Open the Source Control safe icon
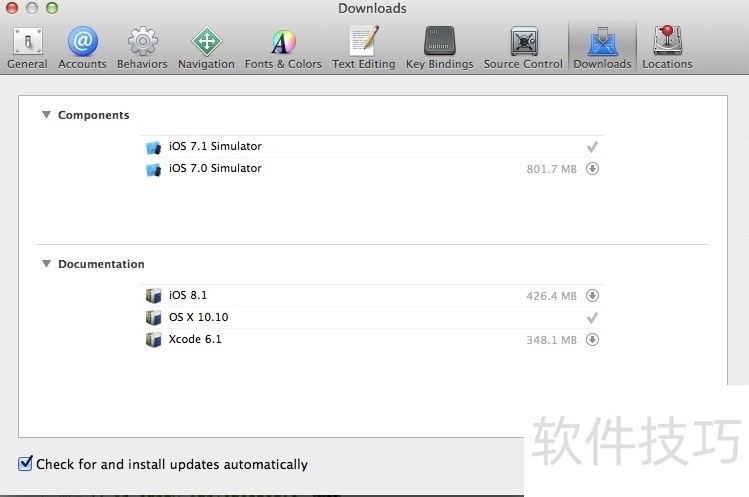749x497 pixels. 524,41
